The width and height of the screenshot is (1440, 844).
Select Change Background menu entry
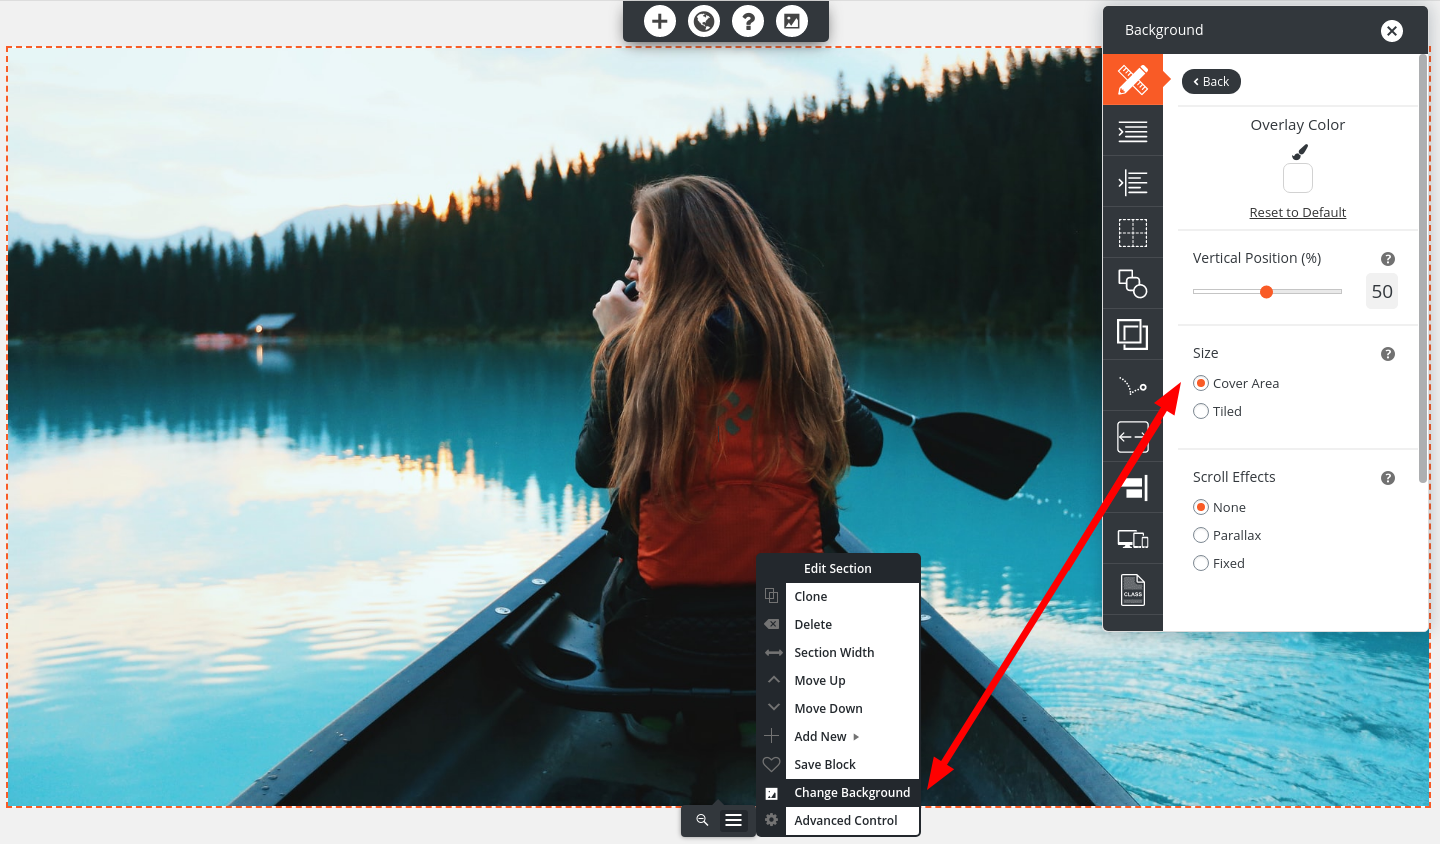(852, 792)
